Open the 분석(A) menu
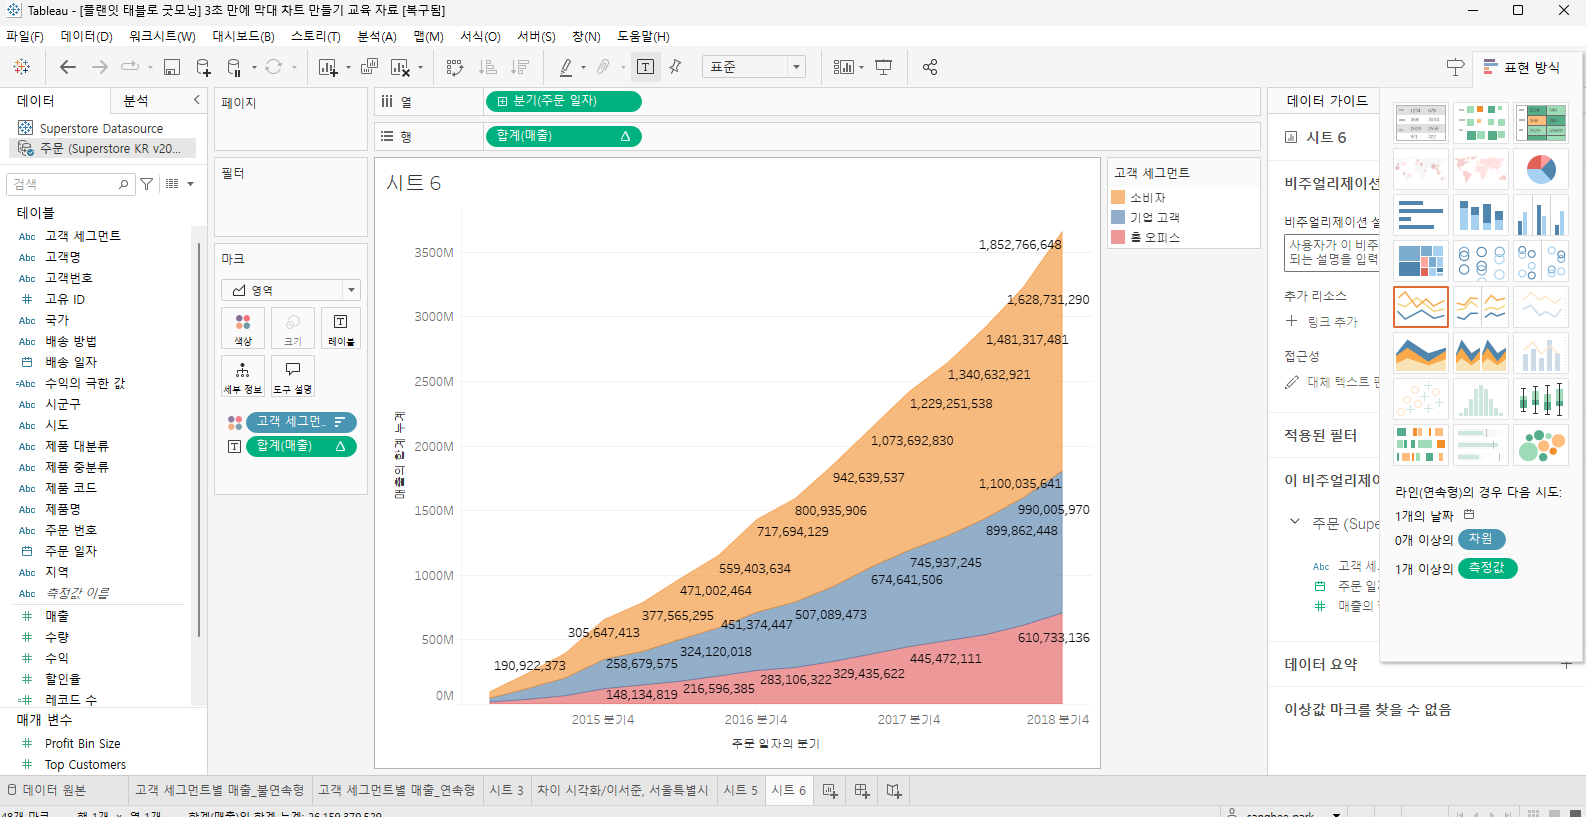This screenshot has width=1586, height=817. [x=377, y=36]
